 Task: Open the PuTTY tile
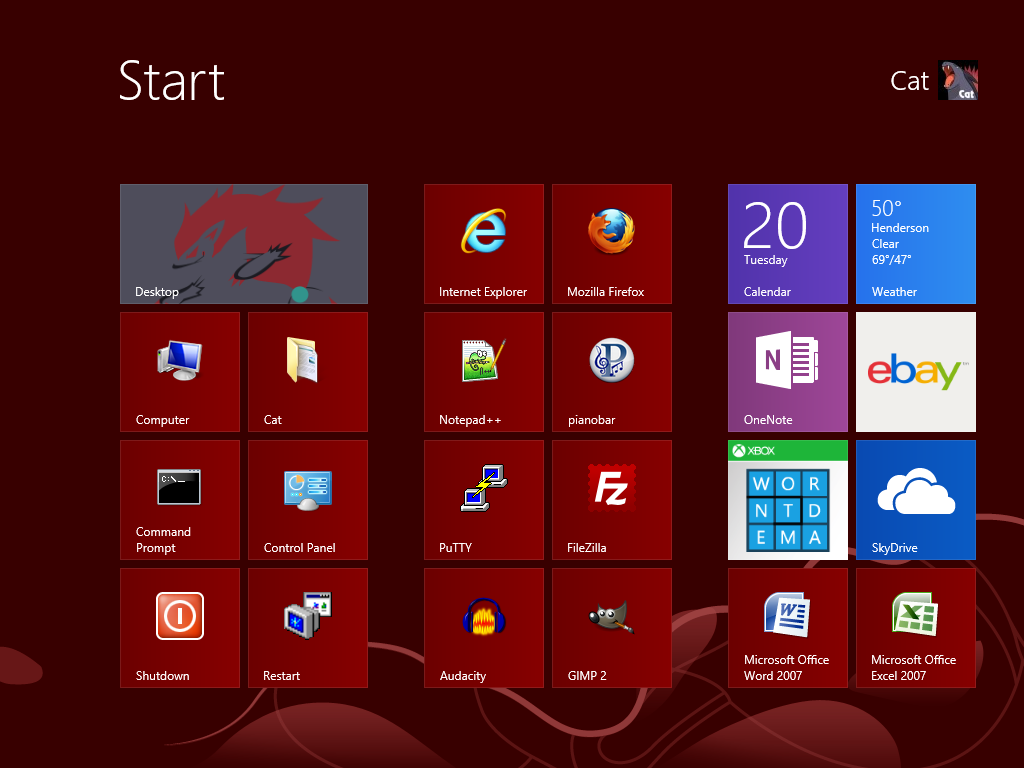point(483,499)
